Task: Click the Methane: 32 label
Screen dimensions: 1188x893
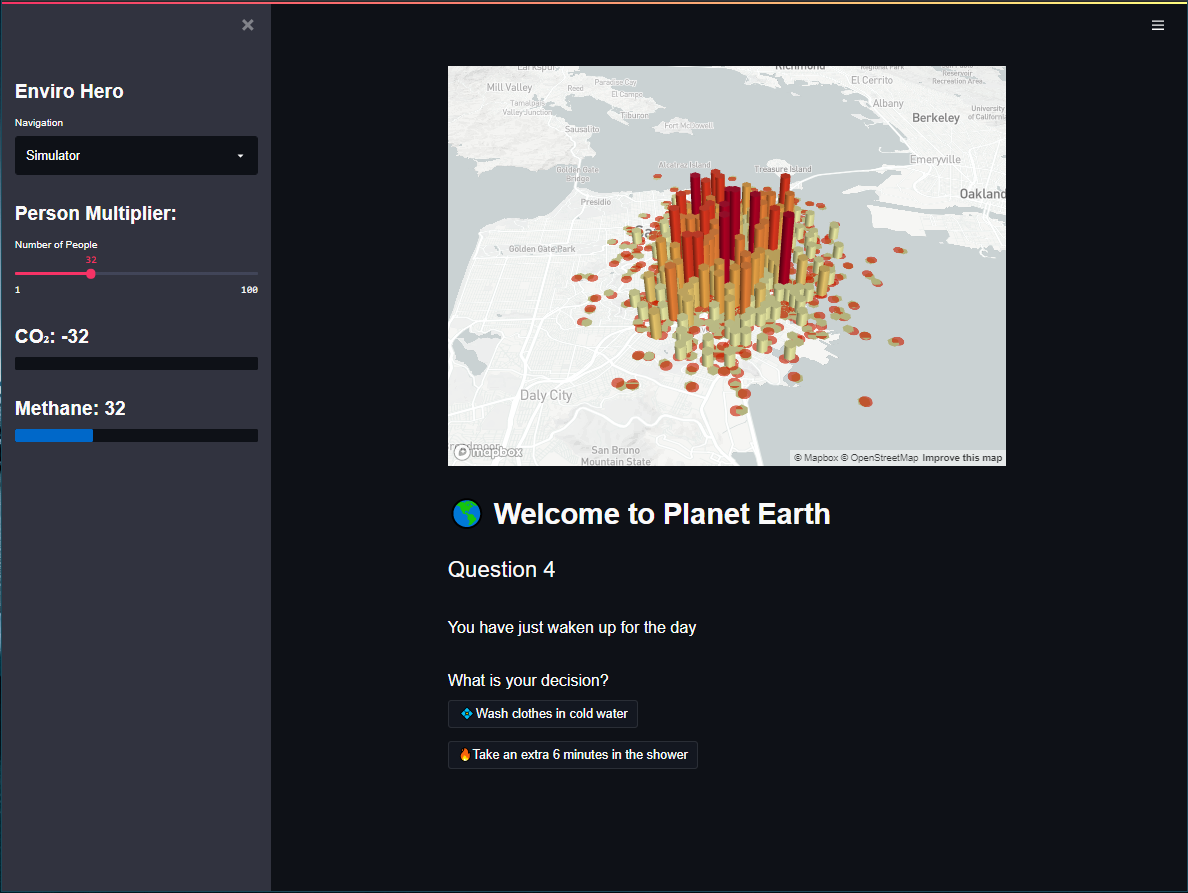Action: (70, 408)
